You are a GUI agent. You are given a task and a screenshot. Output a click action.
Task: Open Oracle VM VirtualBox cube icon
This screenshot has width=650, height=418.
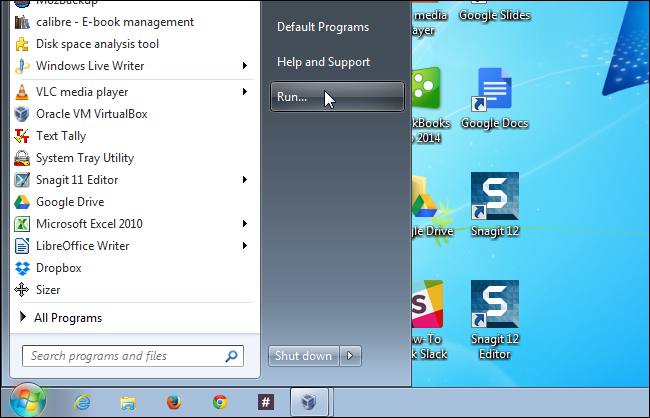click(22, 114)
